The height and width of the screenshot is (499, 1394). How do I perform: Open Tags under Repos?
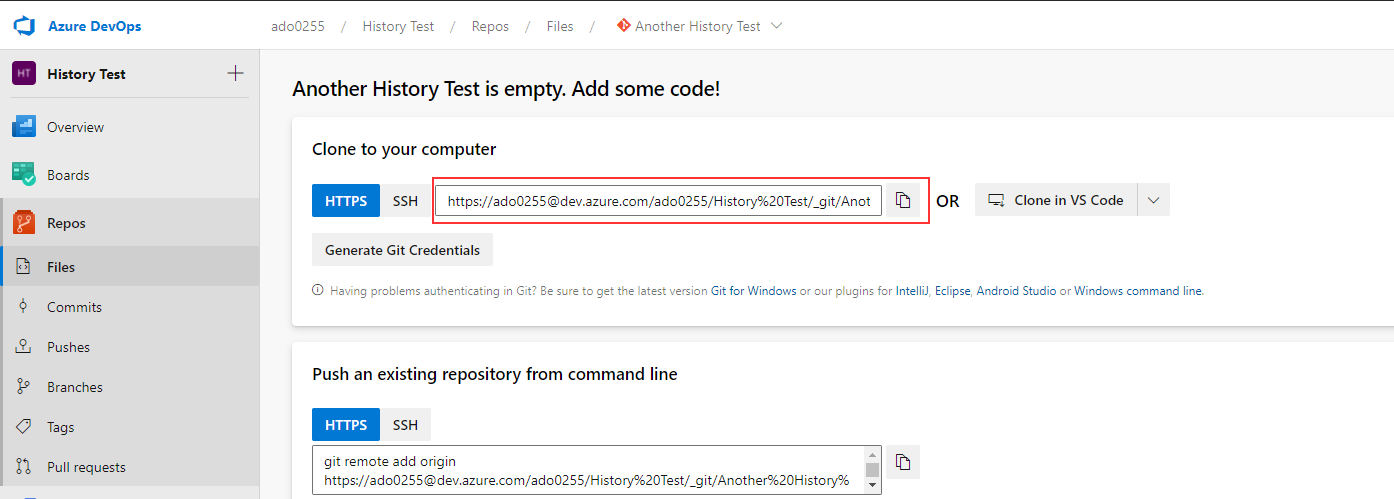pos(130,427)
